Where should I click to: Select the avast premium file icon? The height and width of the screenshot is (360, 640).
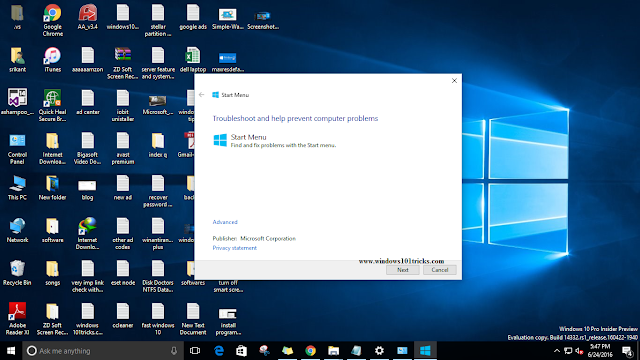123,148
